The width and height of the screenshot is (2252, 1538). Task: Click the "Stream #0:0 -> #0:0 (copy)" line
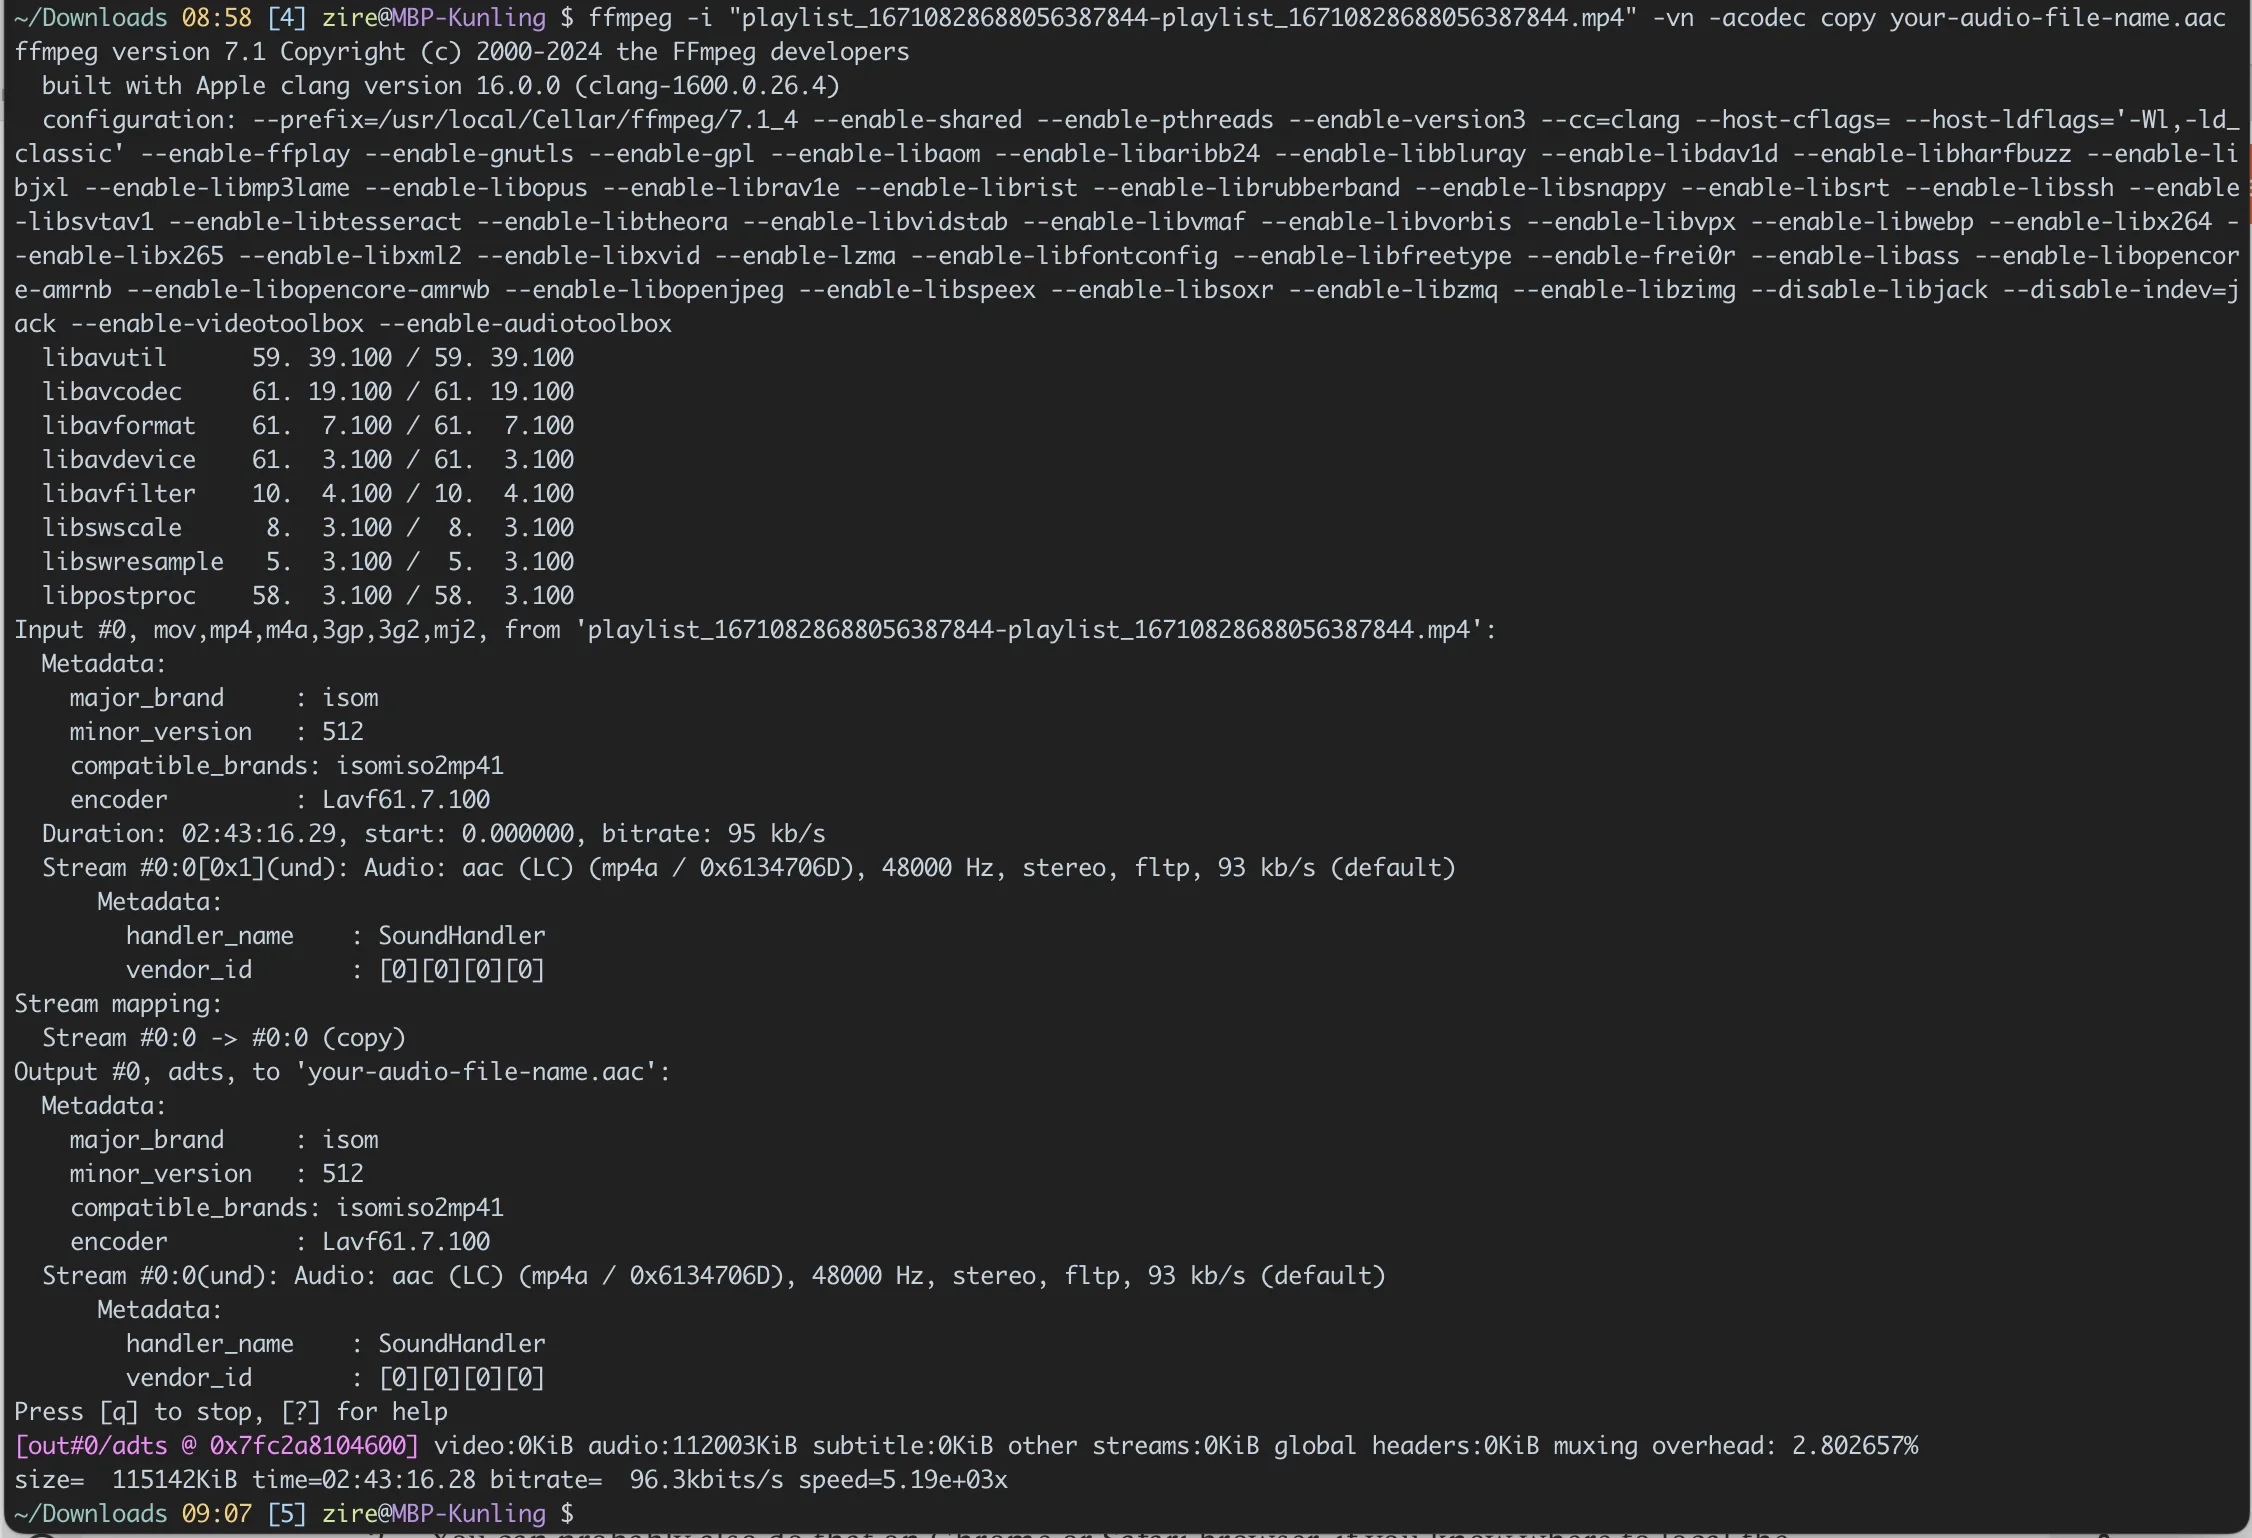pyautogui.click(x=223, y=1038)
